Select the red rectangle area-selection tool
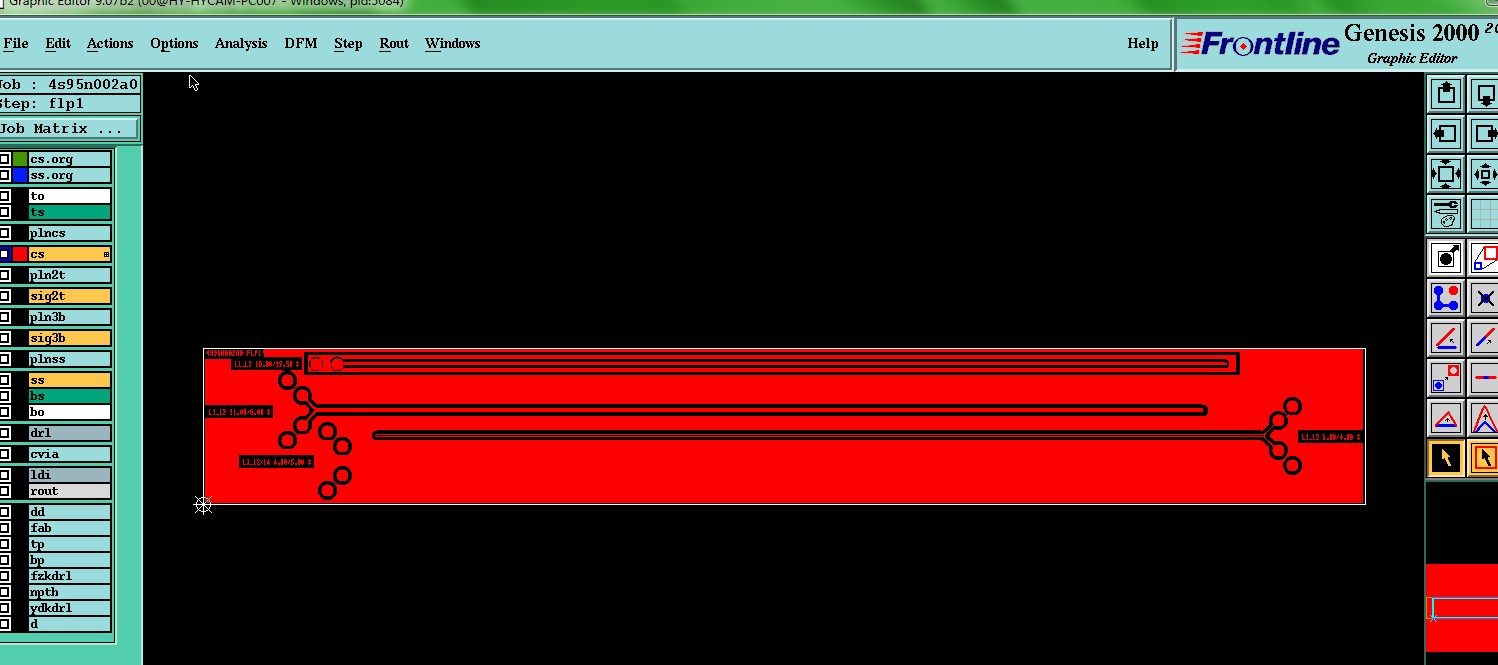 pos(1484,258)
